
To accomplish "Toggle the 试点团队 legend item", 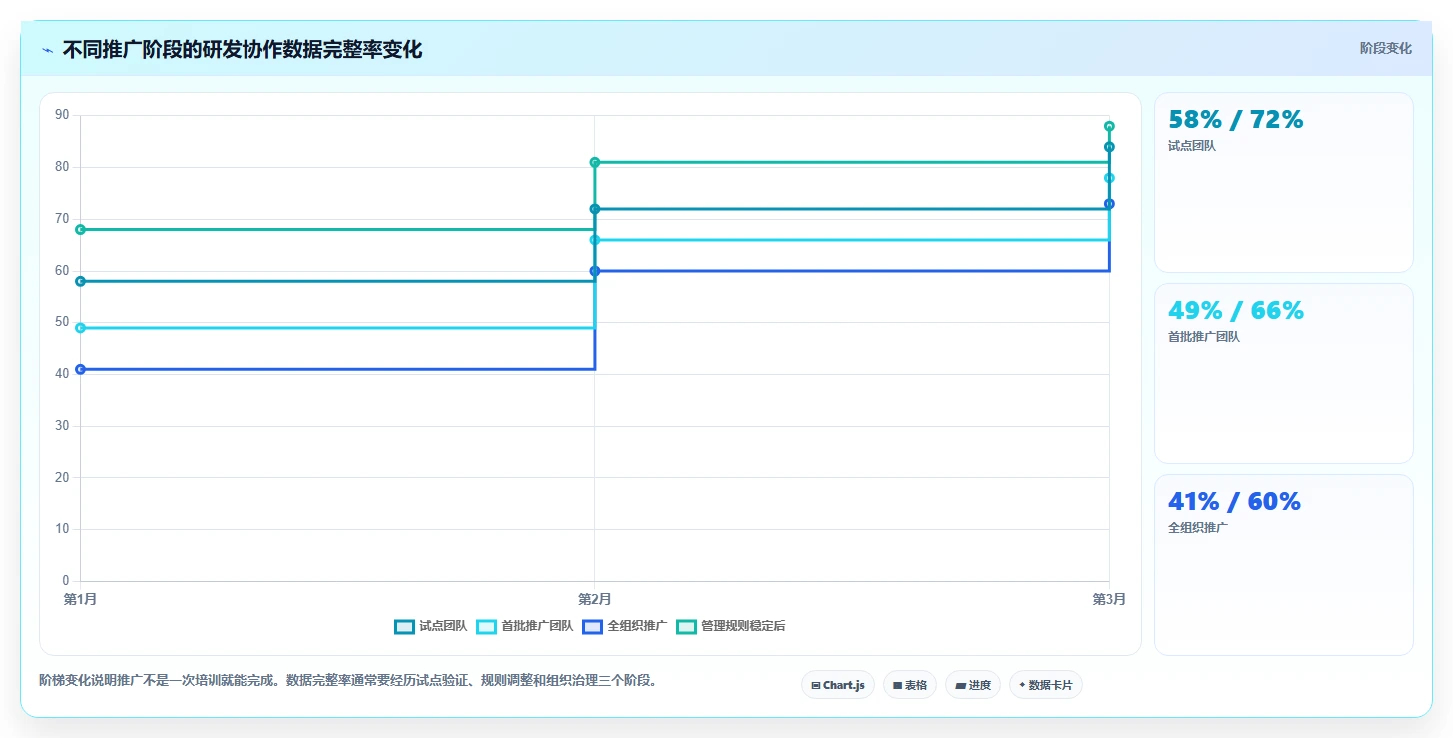I will [x=431, y=626].
